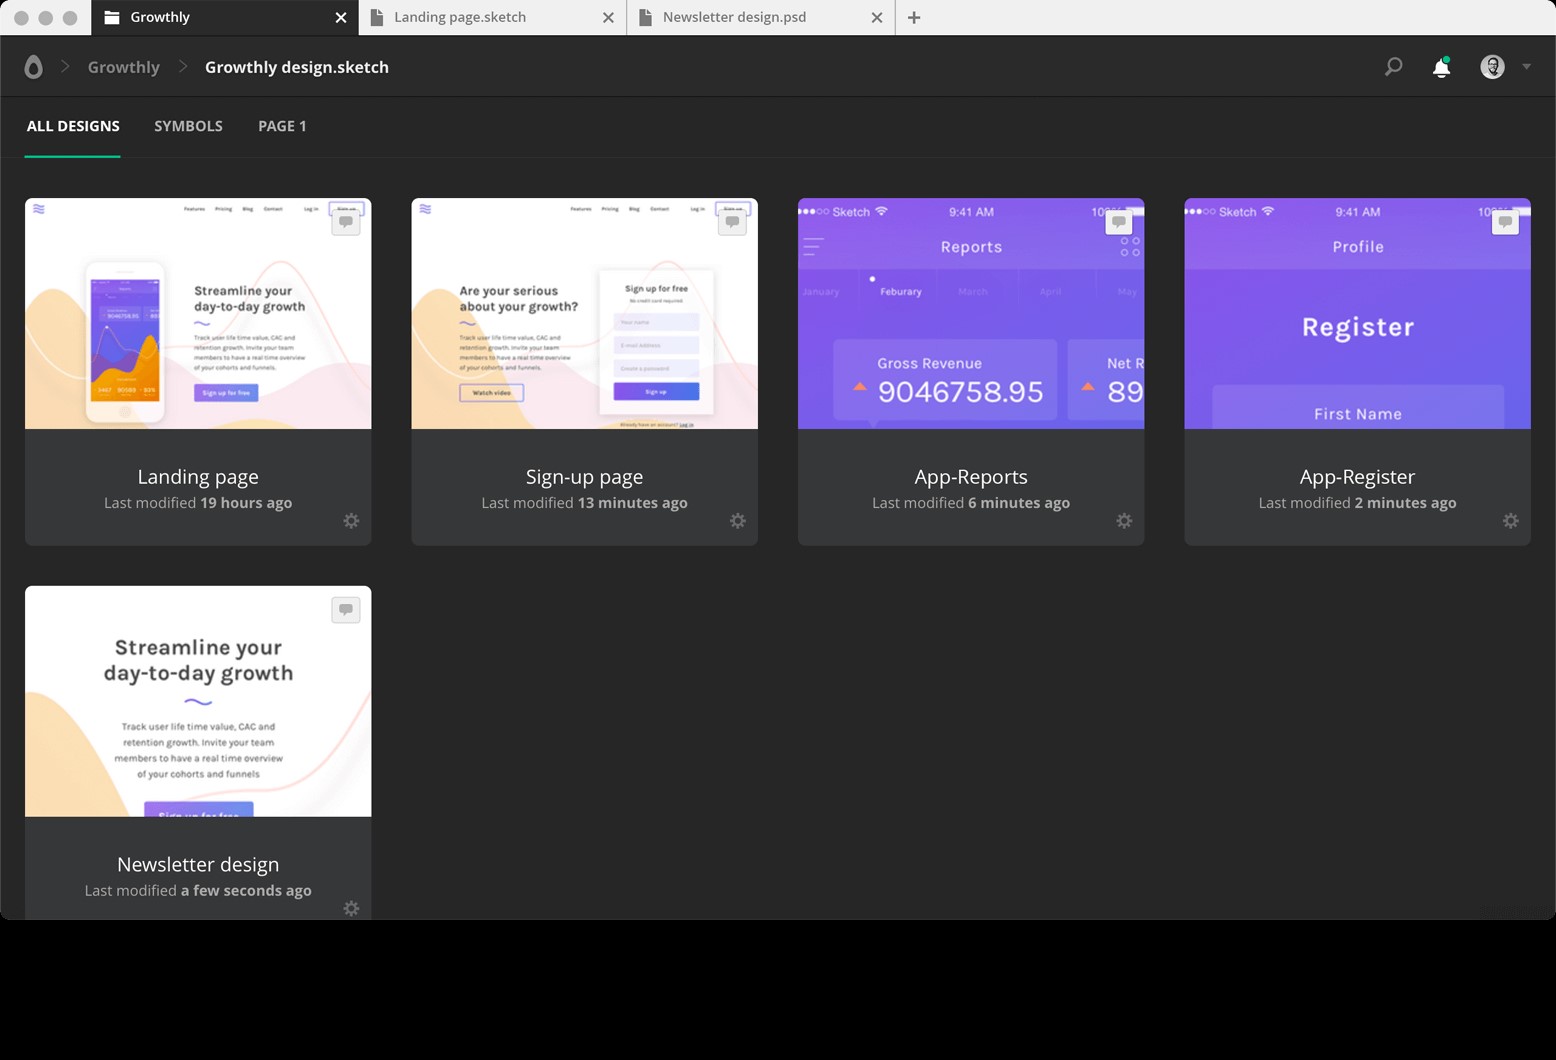The height and width of the screenshot is (1060, 1556).
Task: Open comments on Newsletter design card
Action: point(346,609)
